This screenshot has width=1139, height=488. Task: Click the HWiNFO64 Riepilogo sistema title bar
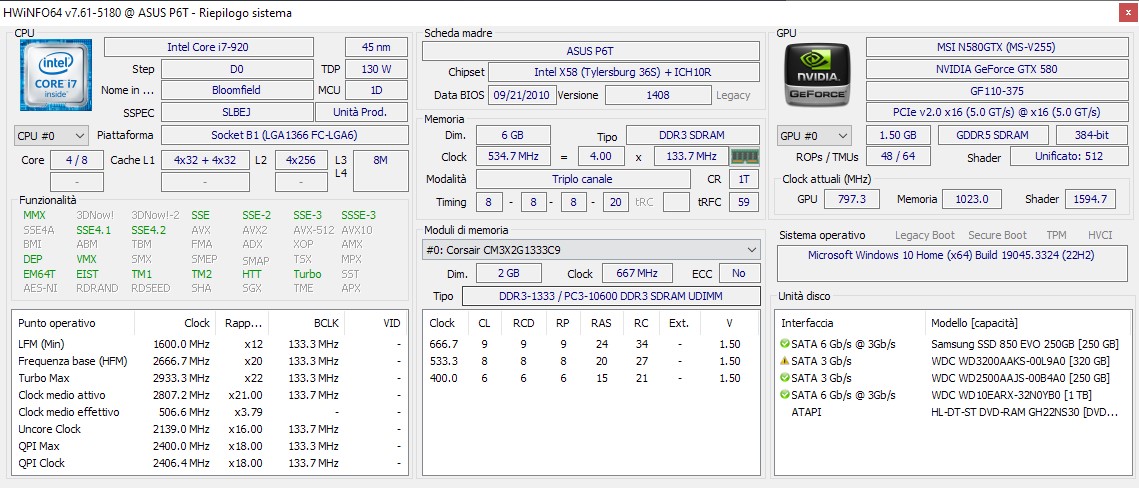pyautogui.click(x=570, y=12)
